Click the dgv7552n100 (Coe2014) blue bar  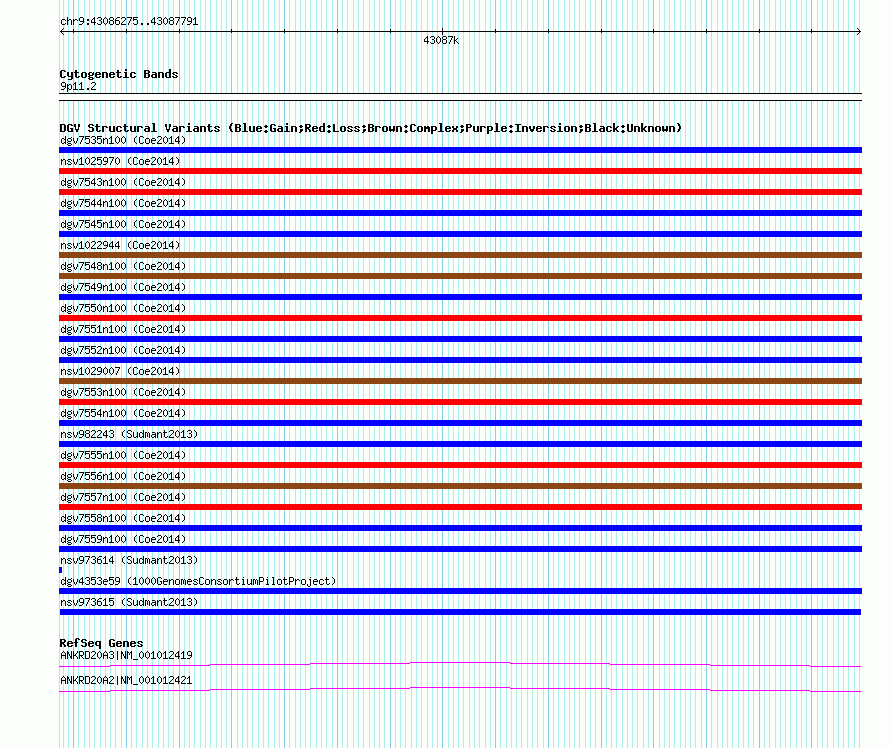[x=460, y=360]
